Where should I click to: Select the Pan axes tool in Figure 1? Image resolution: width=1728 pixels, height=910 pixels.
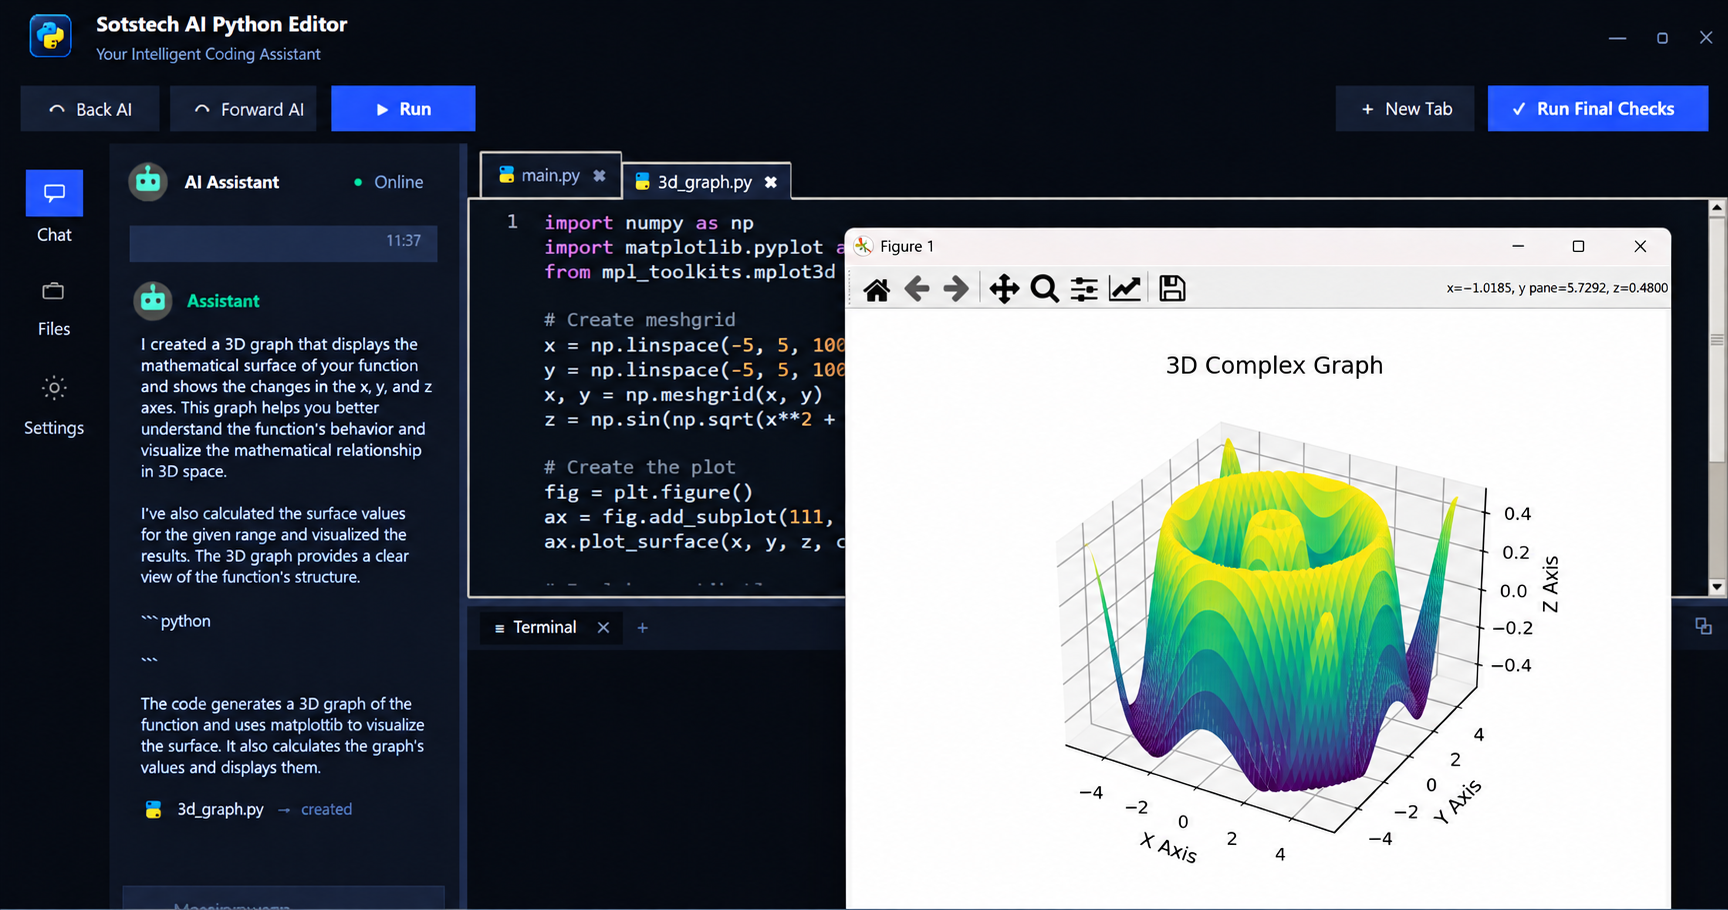[x=1004, y=289]
